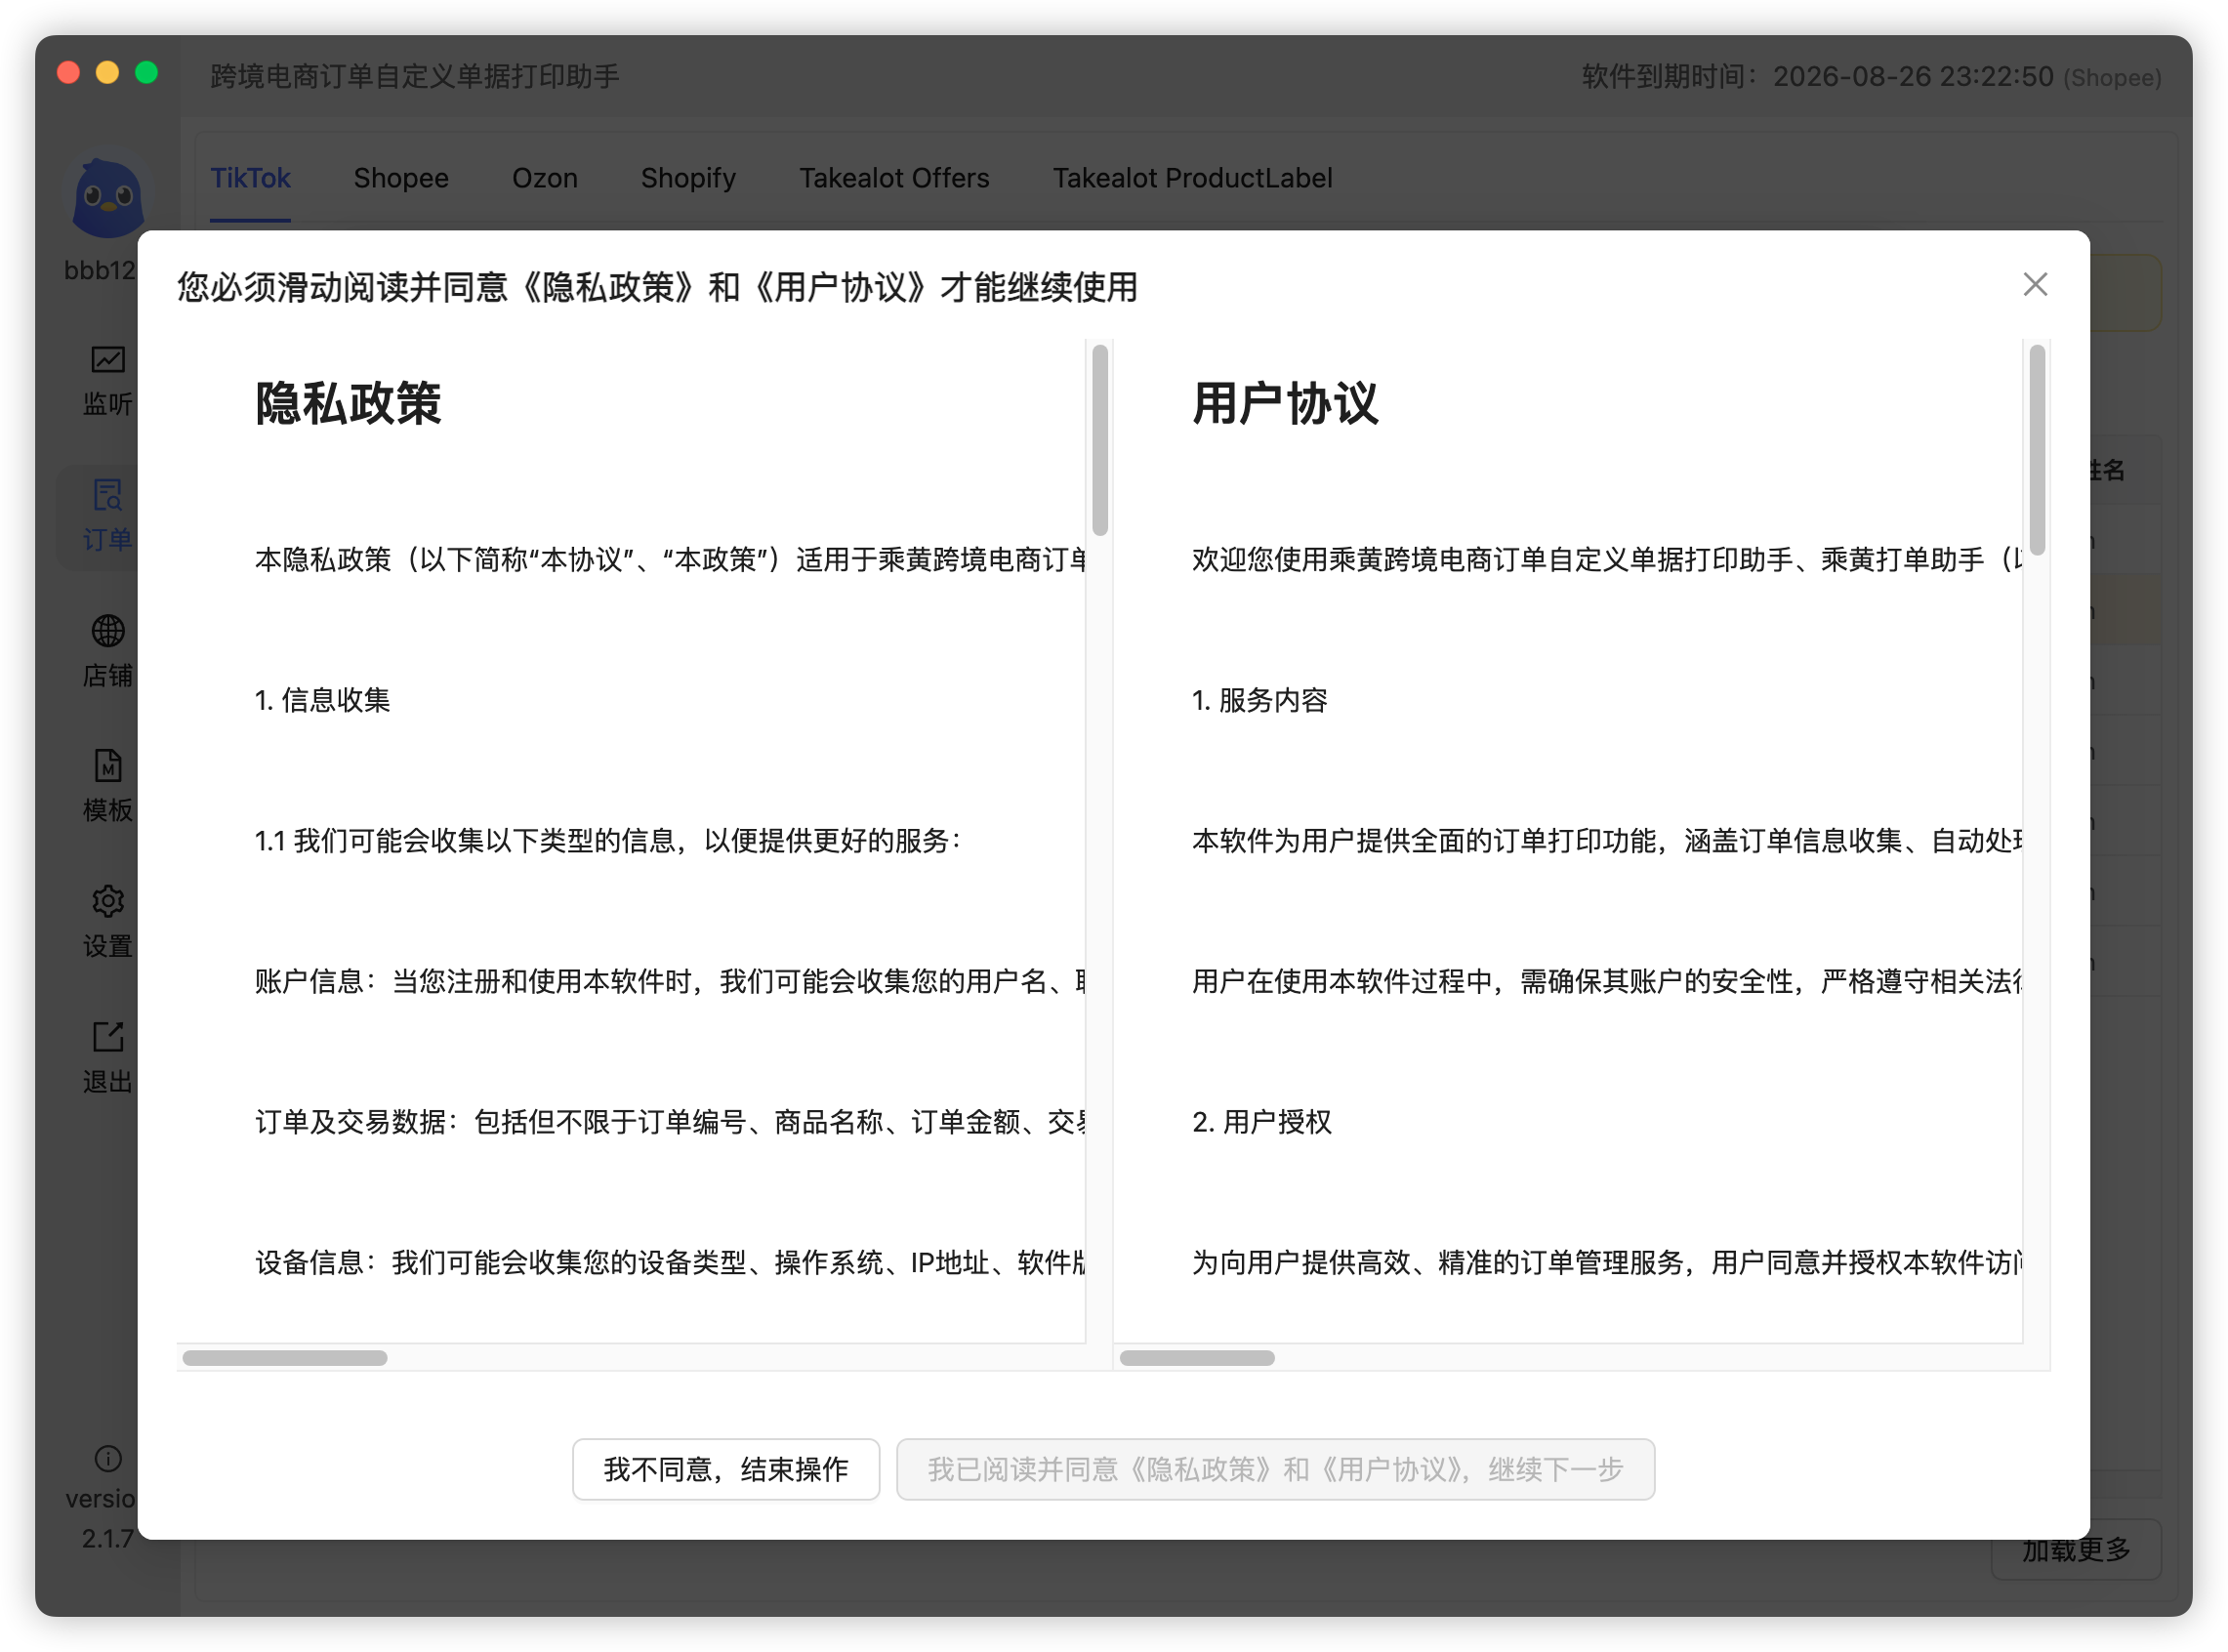Open the 监听 monitor icon in sidebar
The height and width of the screenshot is (1652, 2228).
(x=108, y=360)
